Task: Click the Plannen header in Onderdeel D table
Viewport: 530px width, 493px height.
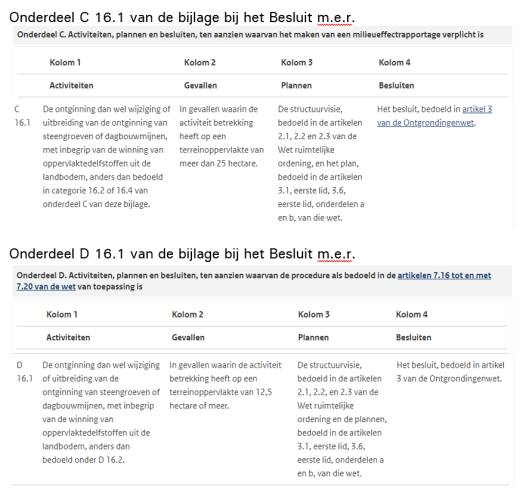Action: pyautogui.click(x=313, y=338)
